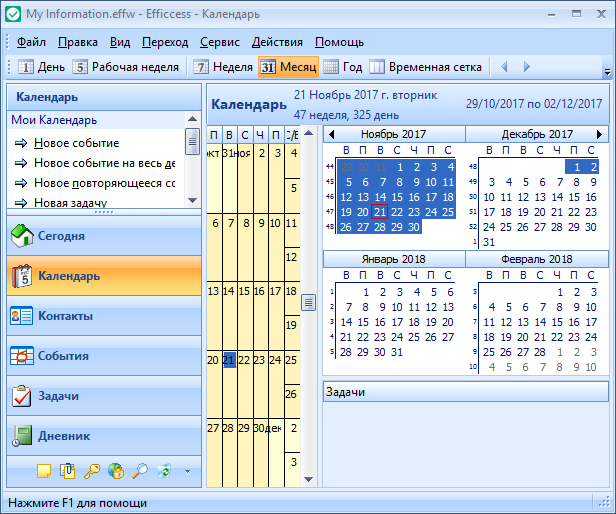Click the back arrow in the view toolbar

504,67
